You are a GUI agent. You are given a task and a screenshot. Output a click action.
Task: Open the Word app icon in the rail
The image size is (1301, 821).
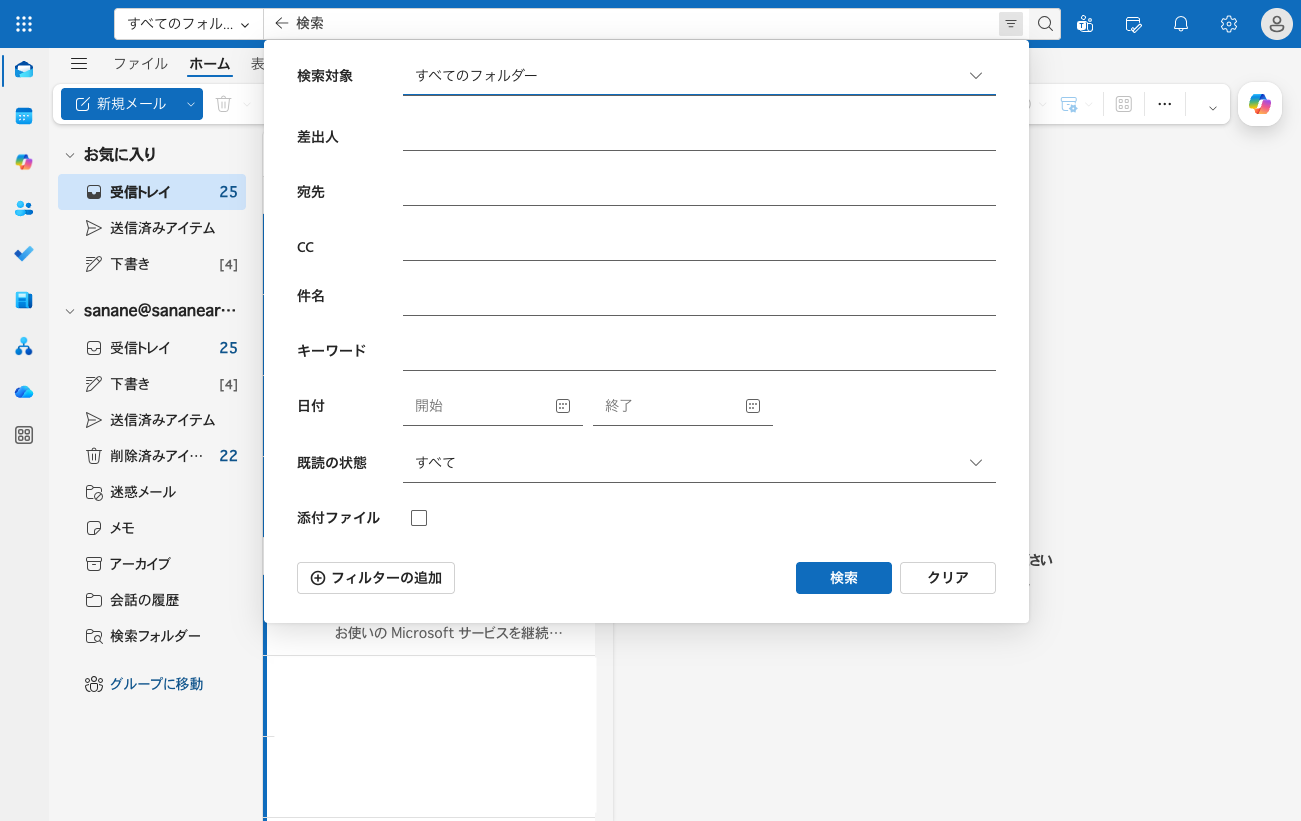coord(24,300)
